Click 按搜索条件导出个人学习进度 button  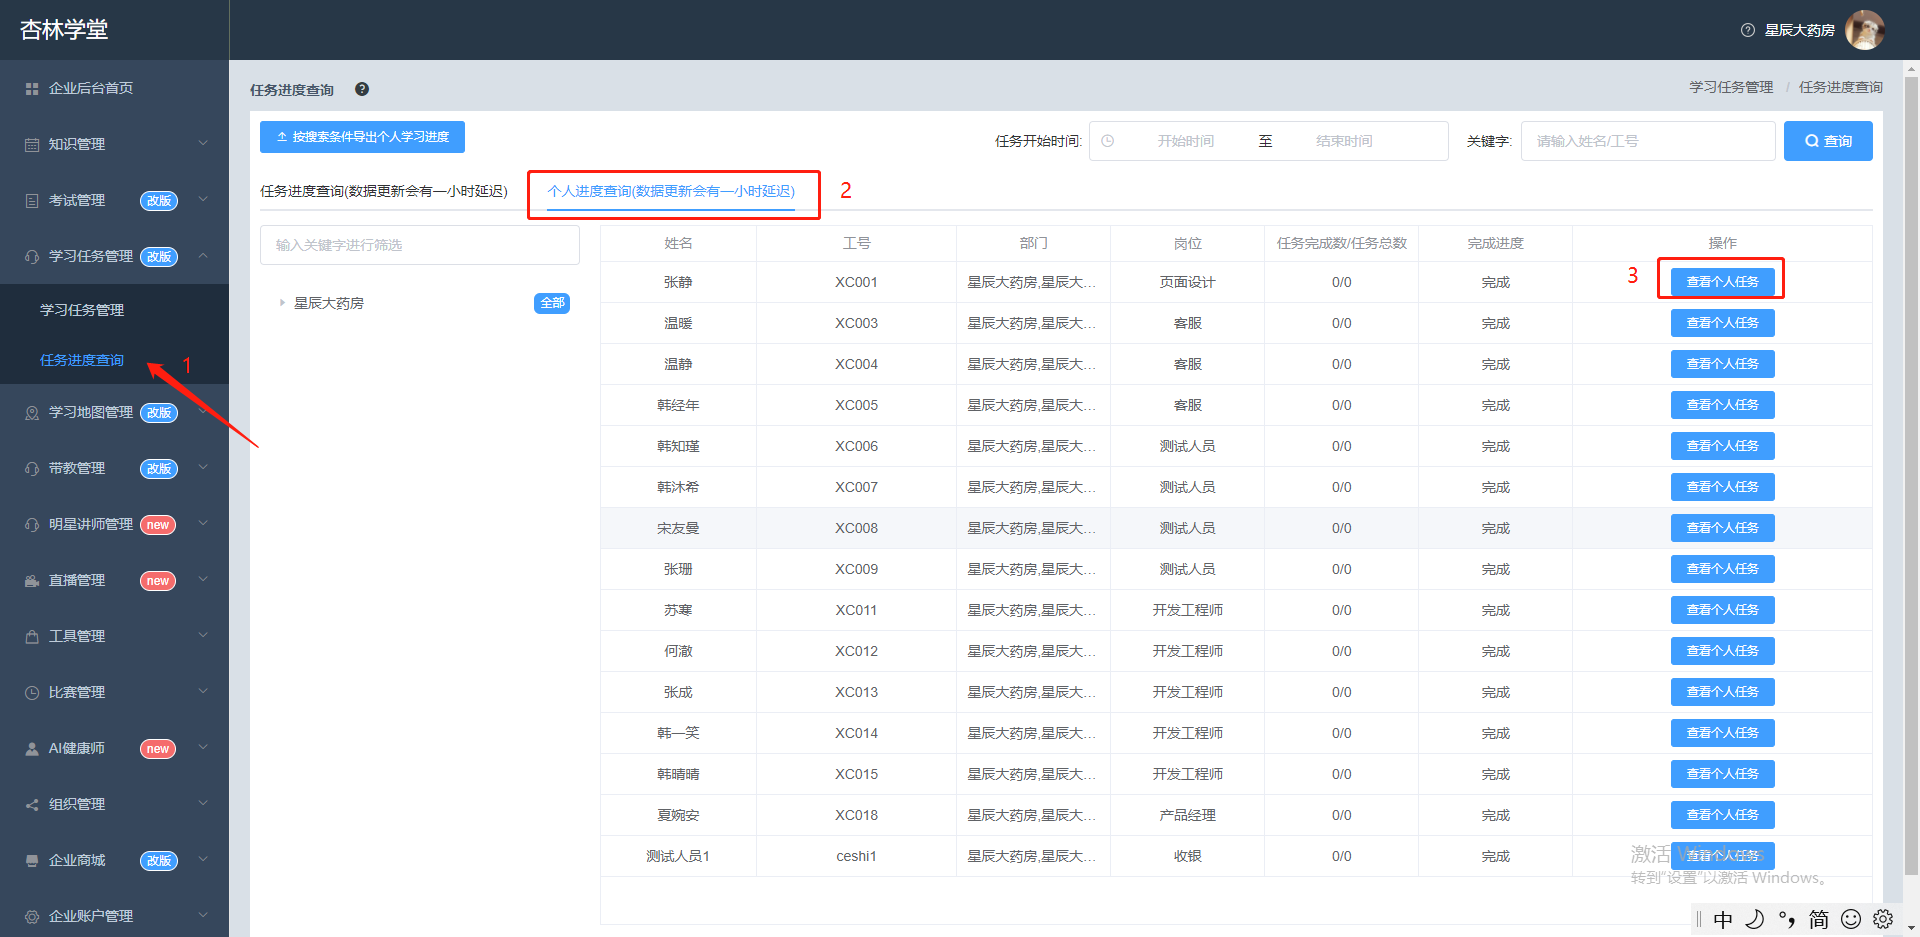coord(362,137)
